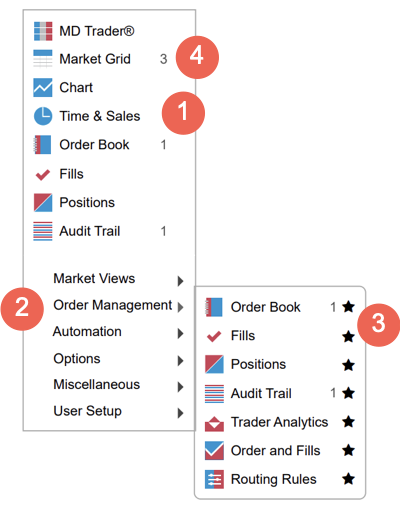400x523 pixels.
Task: Select the Order and Fills checkmark icon
Action: tap(214, 451)
